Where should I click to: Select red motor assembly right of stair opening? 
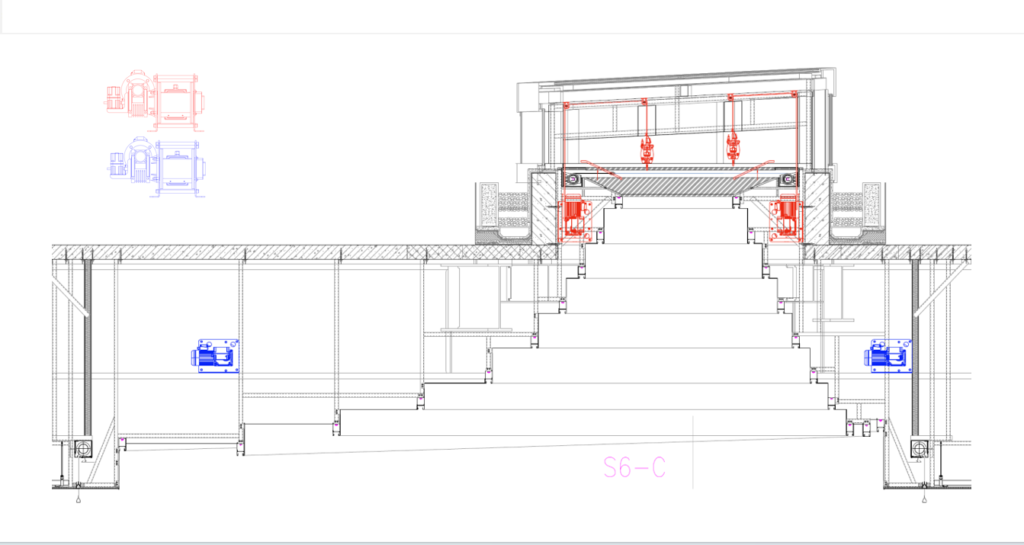click(786, 218)
